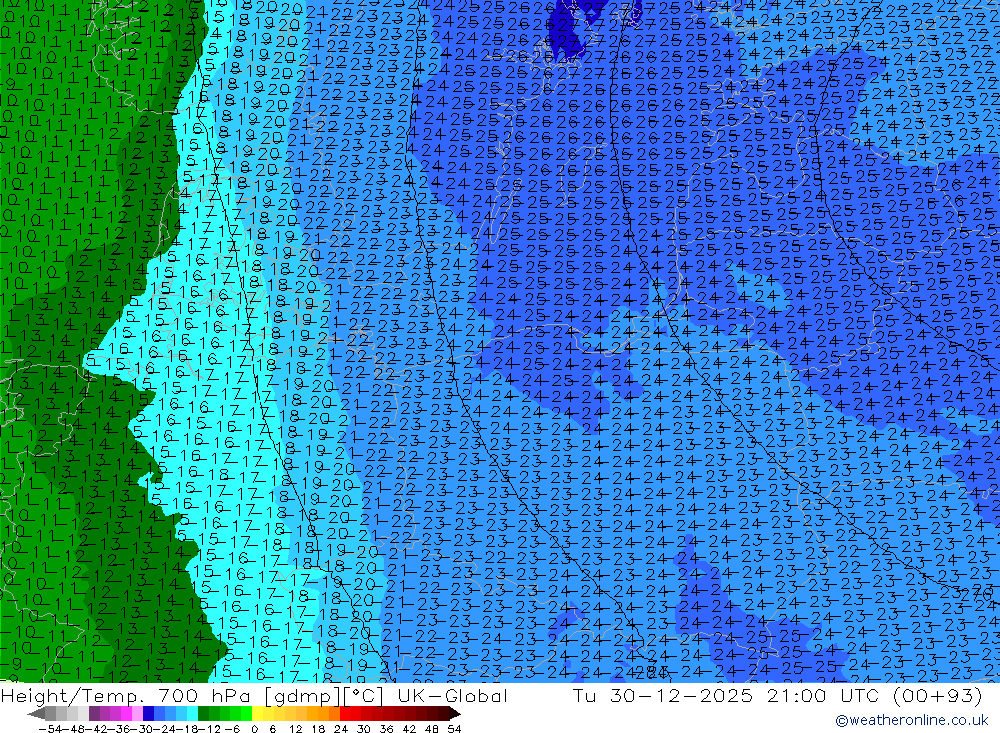Select the 'Tu 30-12-2025 21:00 UTC' timestamp

click(725, 695)
